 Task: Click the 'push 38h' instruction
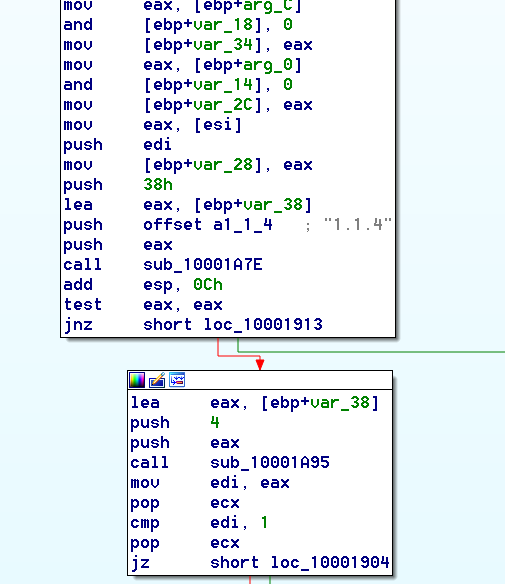coord(118,185)
